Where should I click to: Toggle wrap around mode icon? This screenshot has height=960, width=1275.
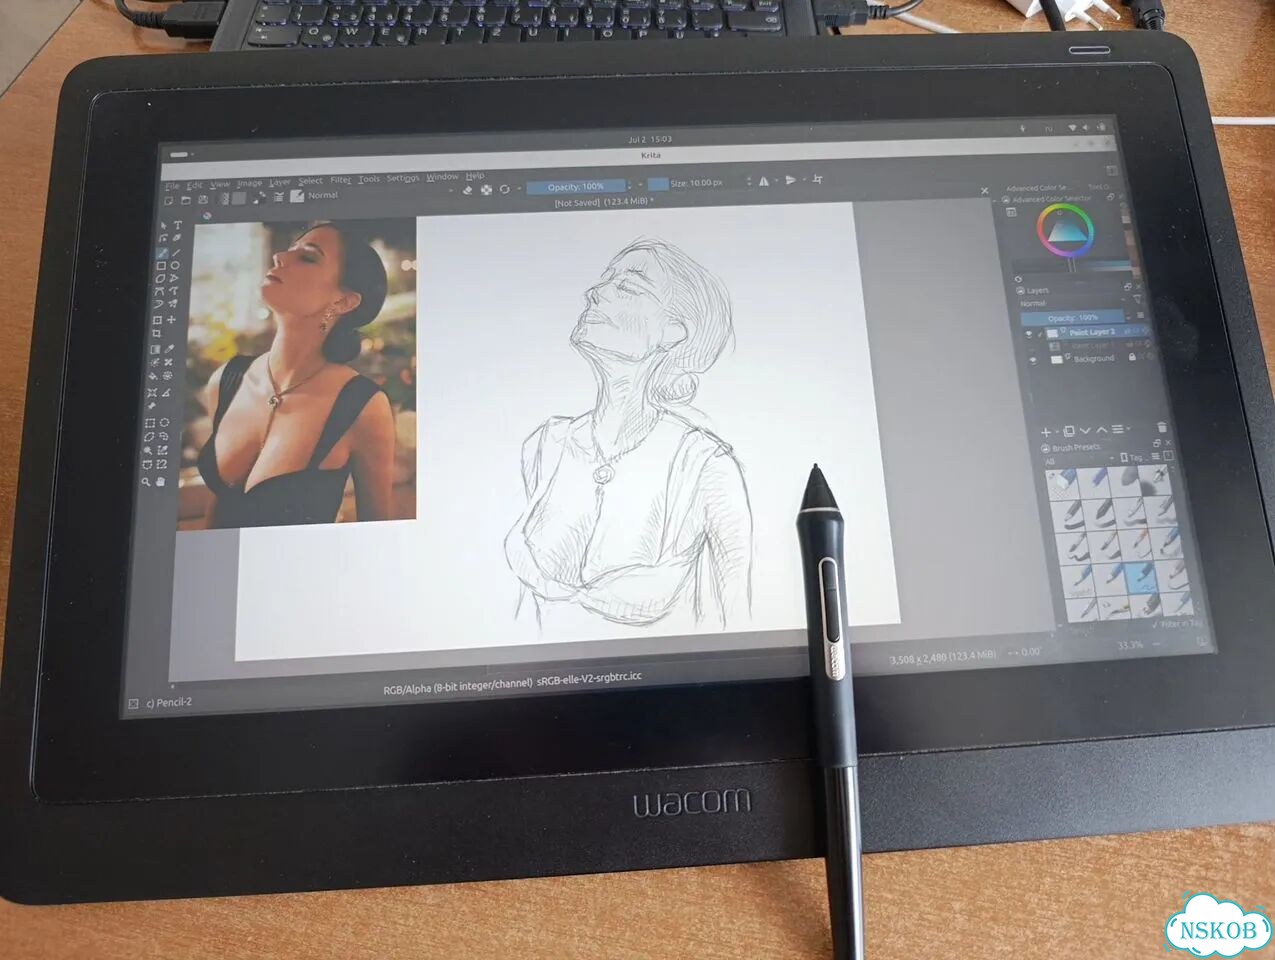pyautogui.click(x=817, y=179)
